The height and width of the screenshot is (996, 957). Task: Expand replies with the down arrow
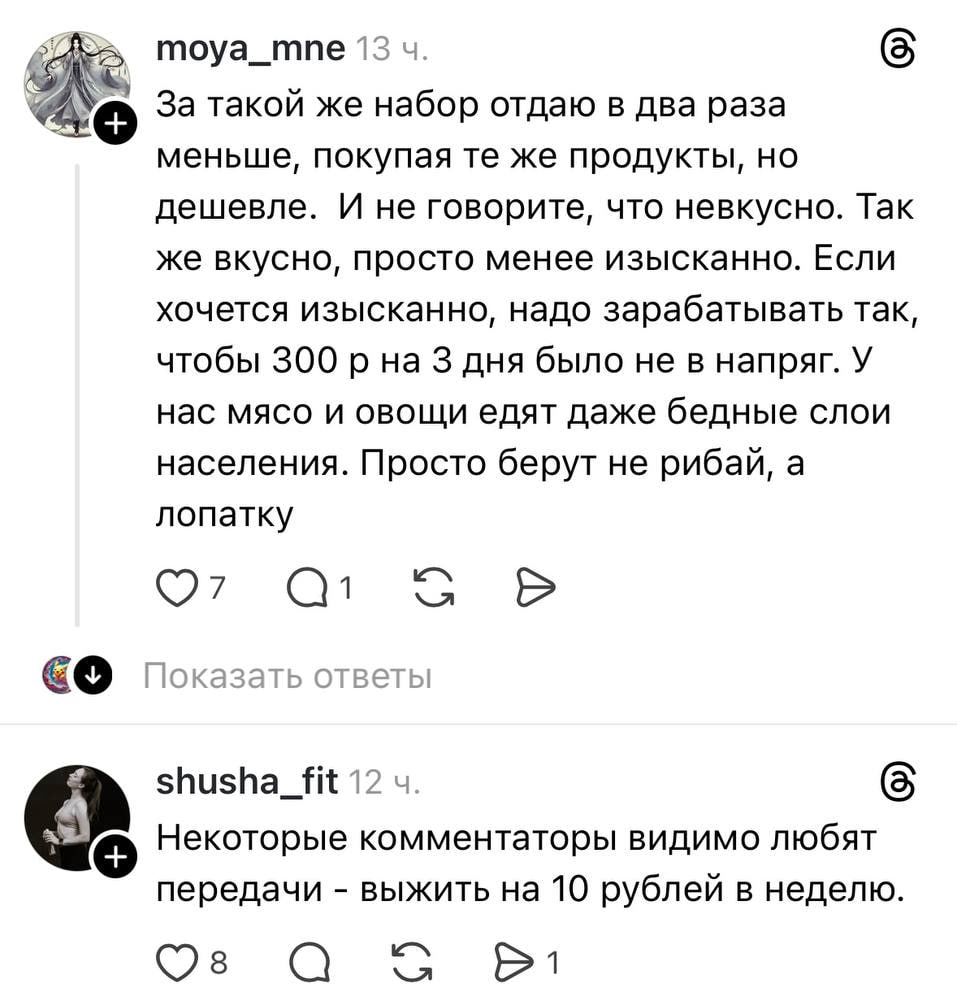click(92, 677)
